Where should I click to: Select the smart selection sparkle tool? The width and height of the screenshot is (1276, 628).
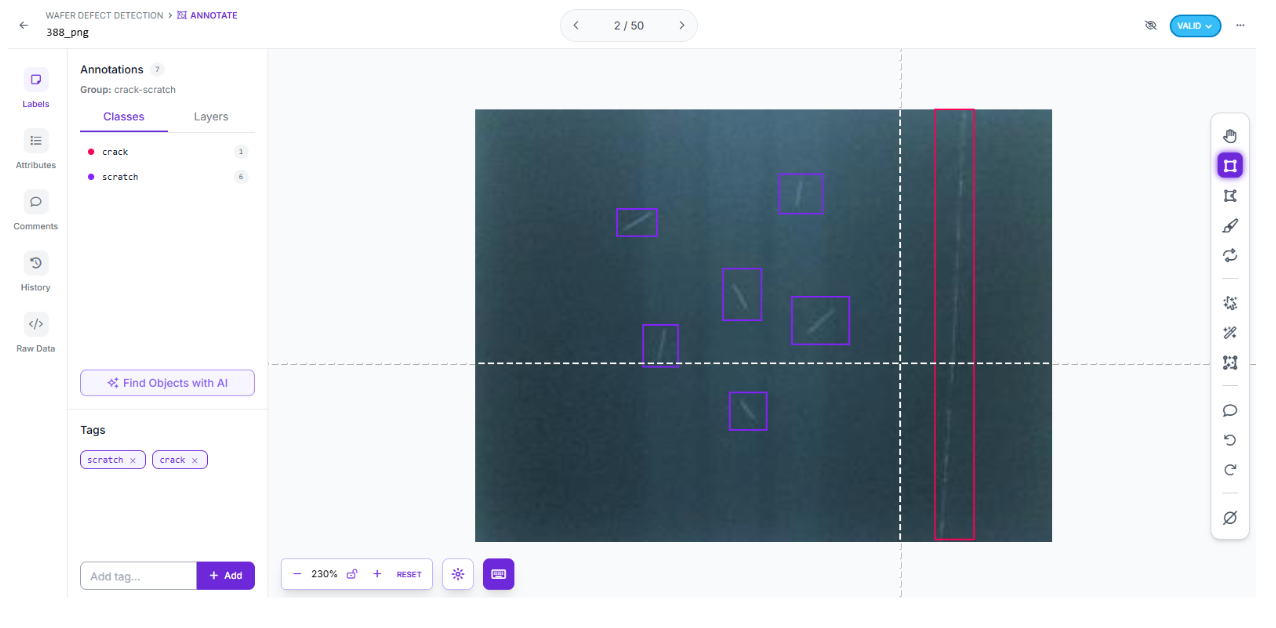1230,302
